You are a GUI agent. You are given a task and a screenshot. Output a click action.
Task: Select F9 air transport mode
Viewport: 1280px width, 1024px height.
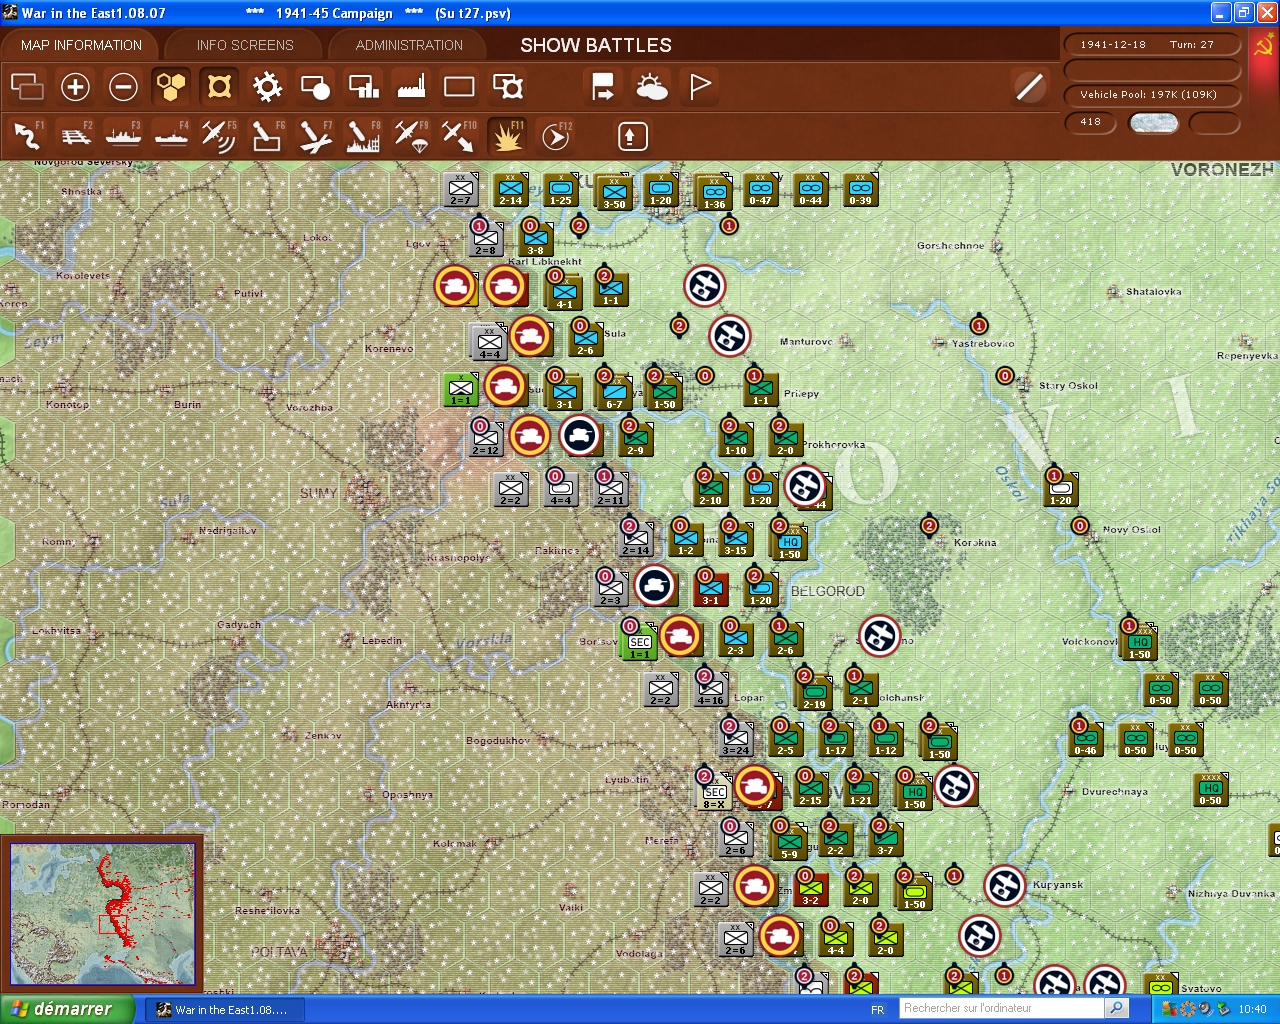[x=411, y=135]
